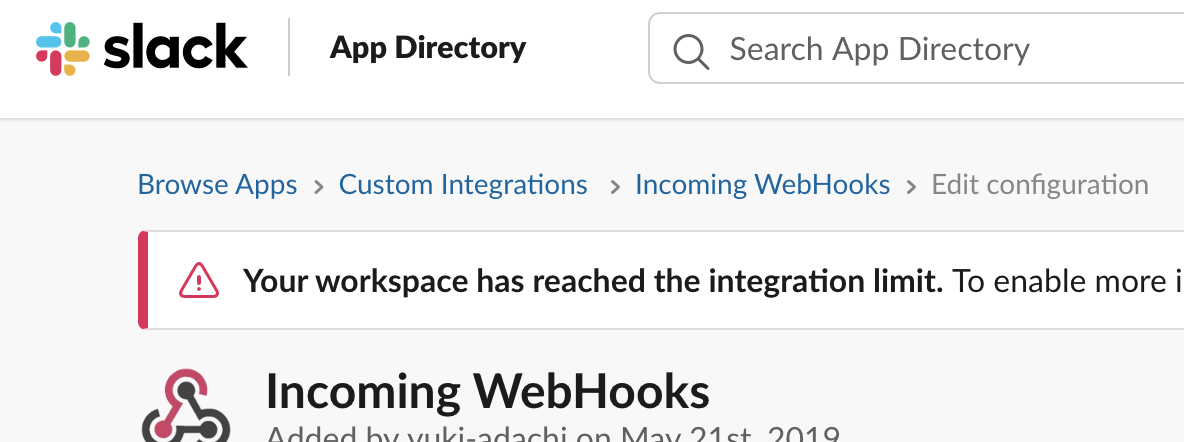Click the warning triangle alert icon
This screenshot has width=1184, height=442.
199,280
